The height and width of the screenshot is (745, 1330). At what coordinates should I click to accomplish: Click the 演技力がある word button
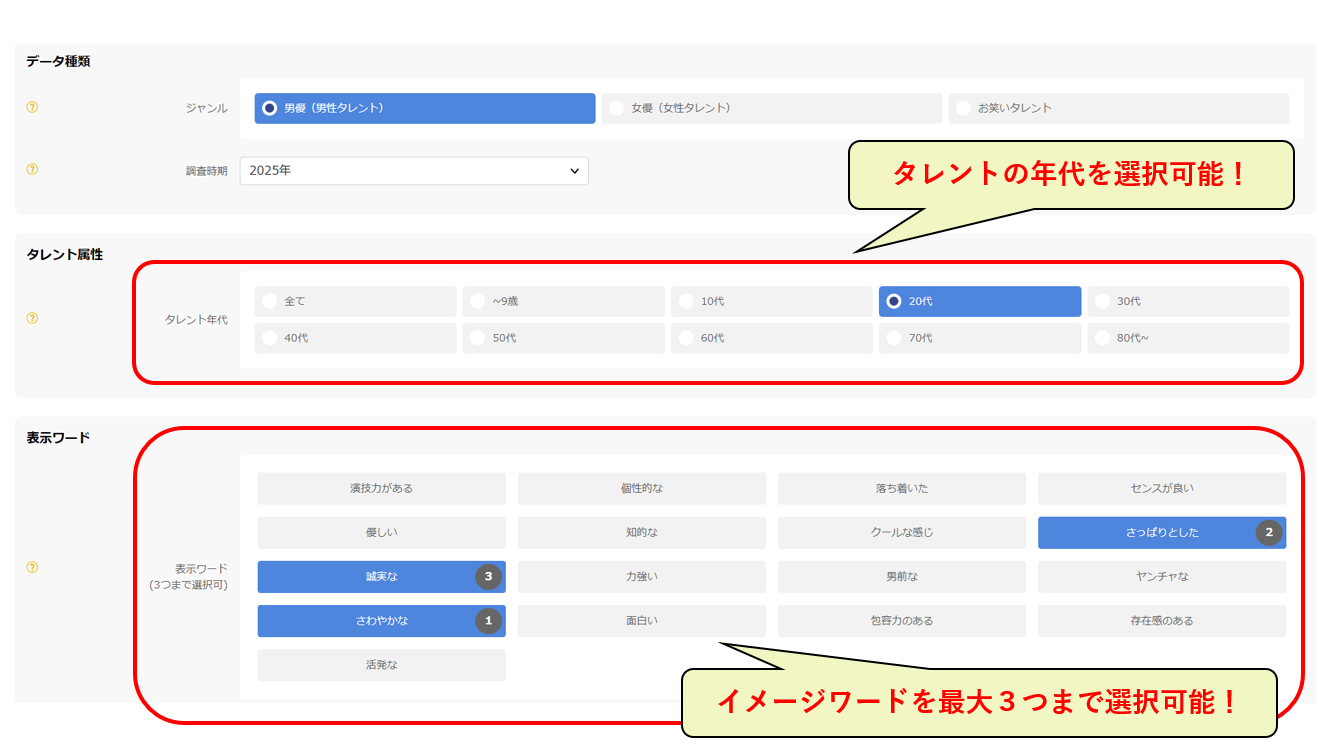(381, 489)
